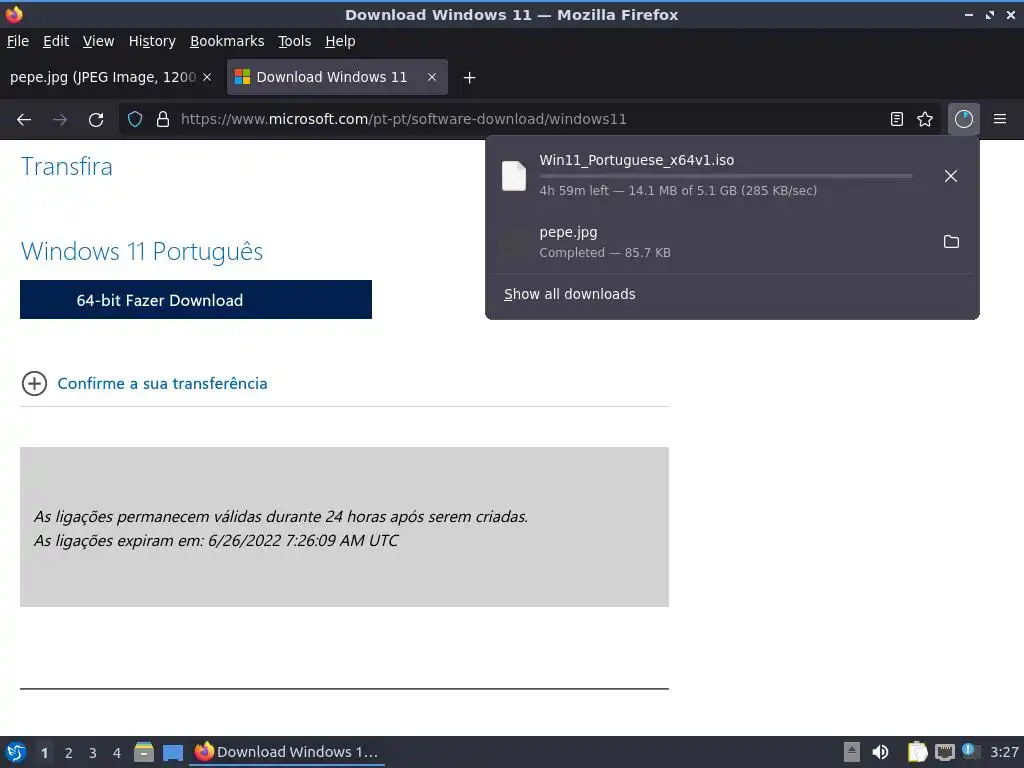Go back using the back arrow
This screenshot has width=1024, height=768.
click(x=24, y=120)
